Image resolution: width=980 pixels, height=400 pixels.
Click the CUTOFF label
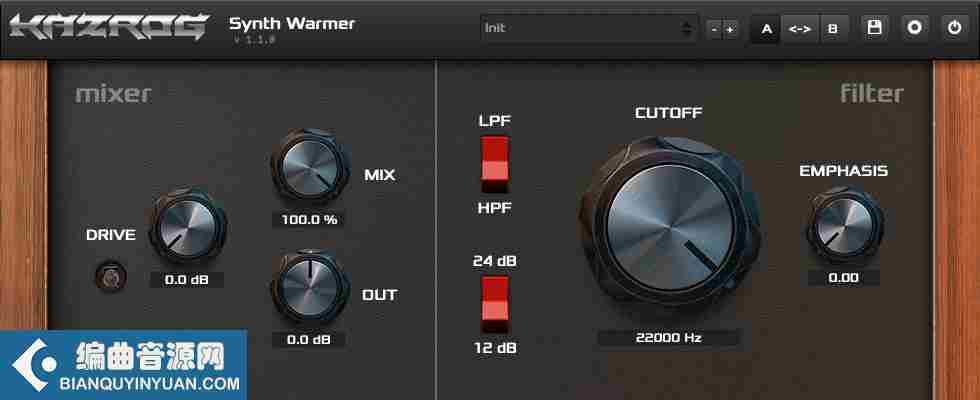pyautogui.click(x=669, y=113)
